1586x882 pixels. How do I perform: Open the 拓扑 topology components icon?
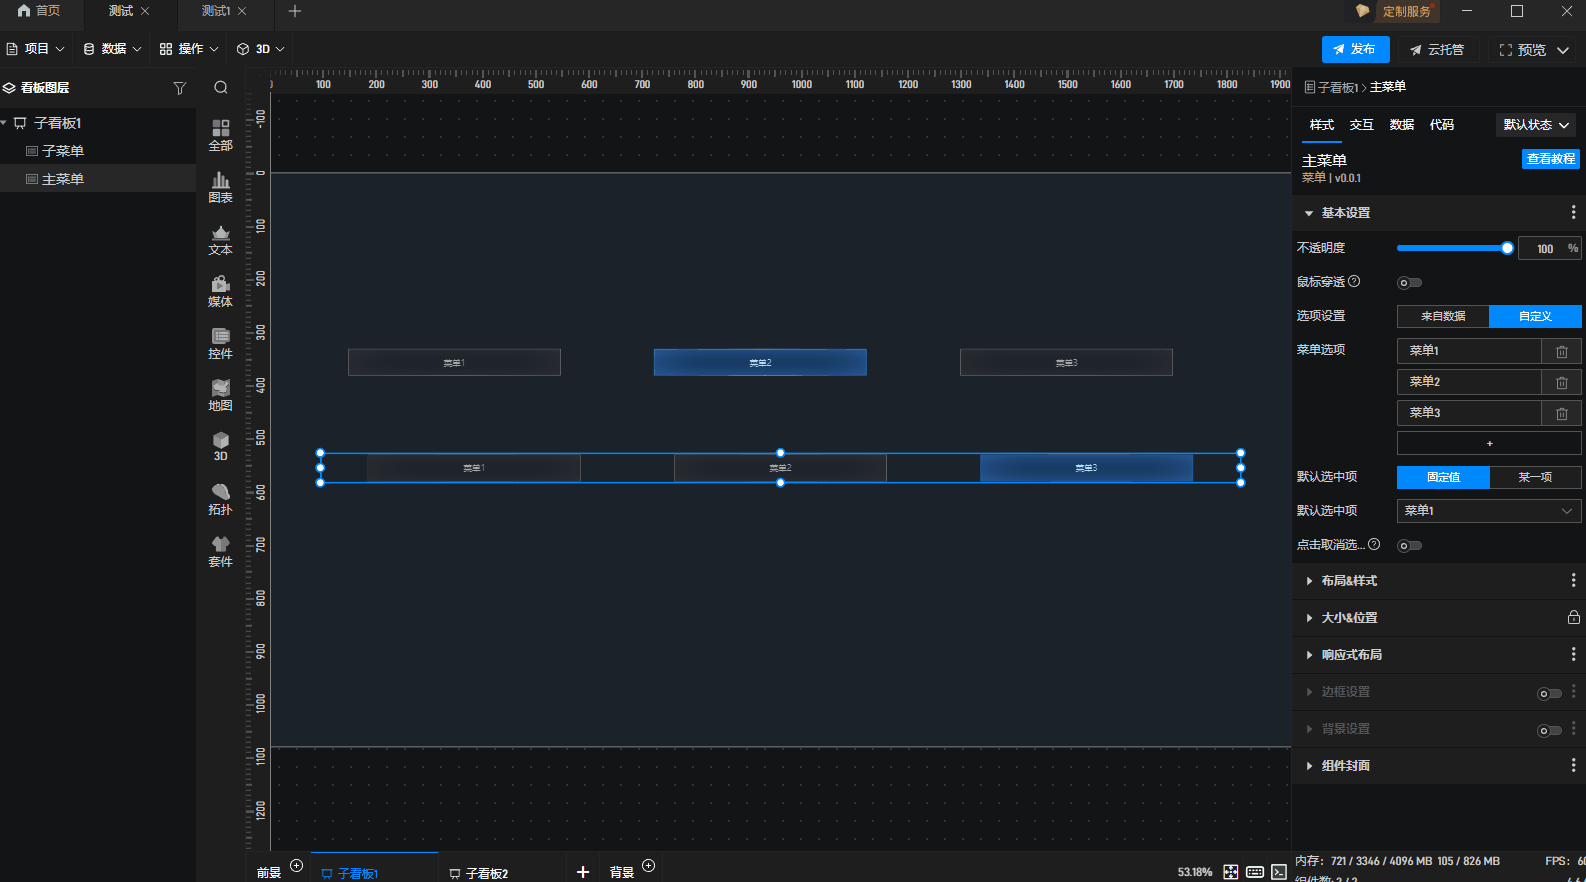click(220, 498)
